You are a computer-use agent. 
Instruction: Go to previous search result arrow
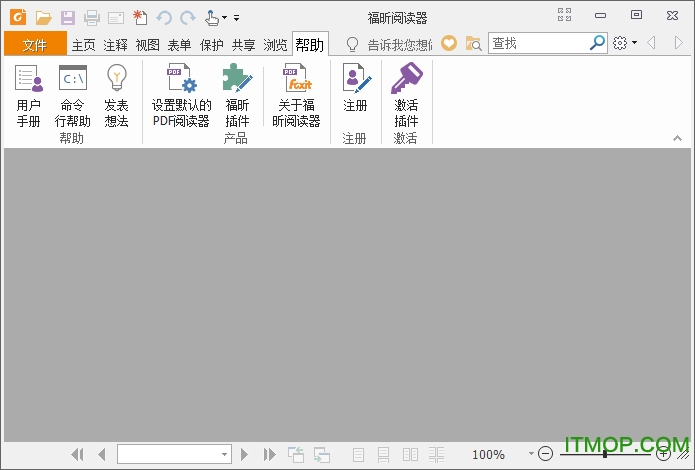coord(651,43)
